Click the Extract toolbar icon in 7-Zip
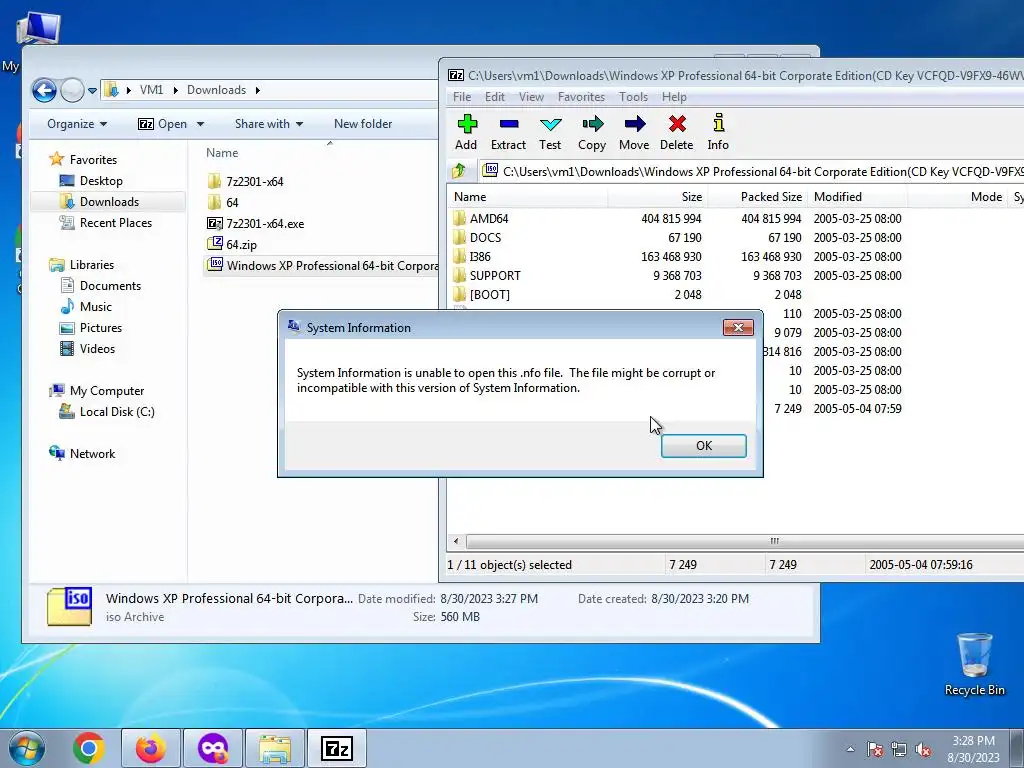Image resolution: width=1024 pixels, height=768 pixels. click(x=508, y=133)
